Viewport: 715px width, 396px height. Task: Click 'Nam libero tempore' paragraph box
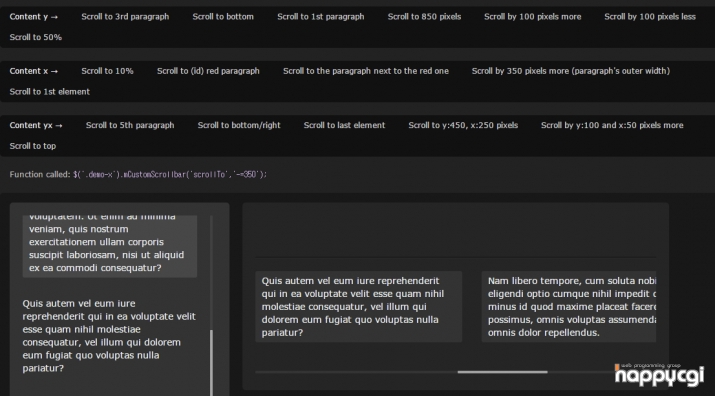(x=569, y=307)
